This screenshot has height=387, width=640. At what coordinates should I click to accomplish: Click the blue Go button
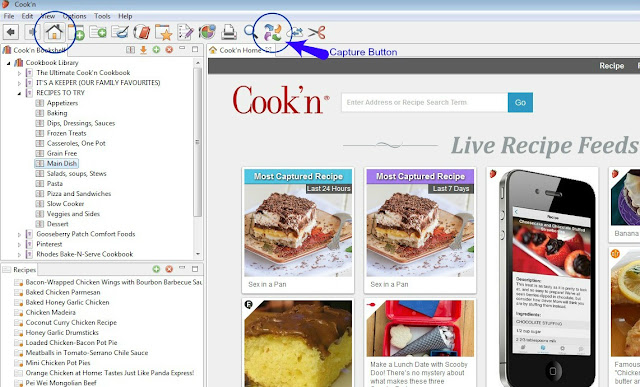click(520, 102)
